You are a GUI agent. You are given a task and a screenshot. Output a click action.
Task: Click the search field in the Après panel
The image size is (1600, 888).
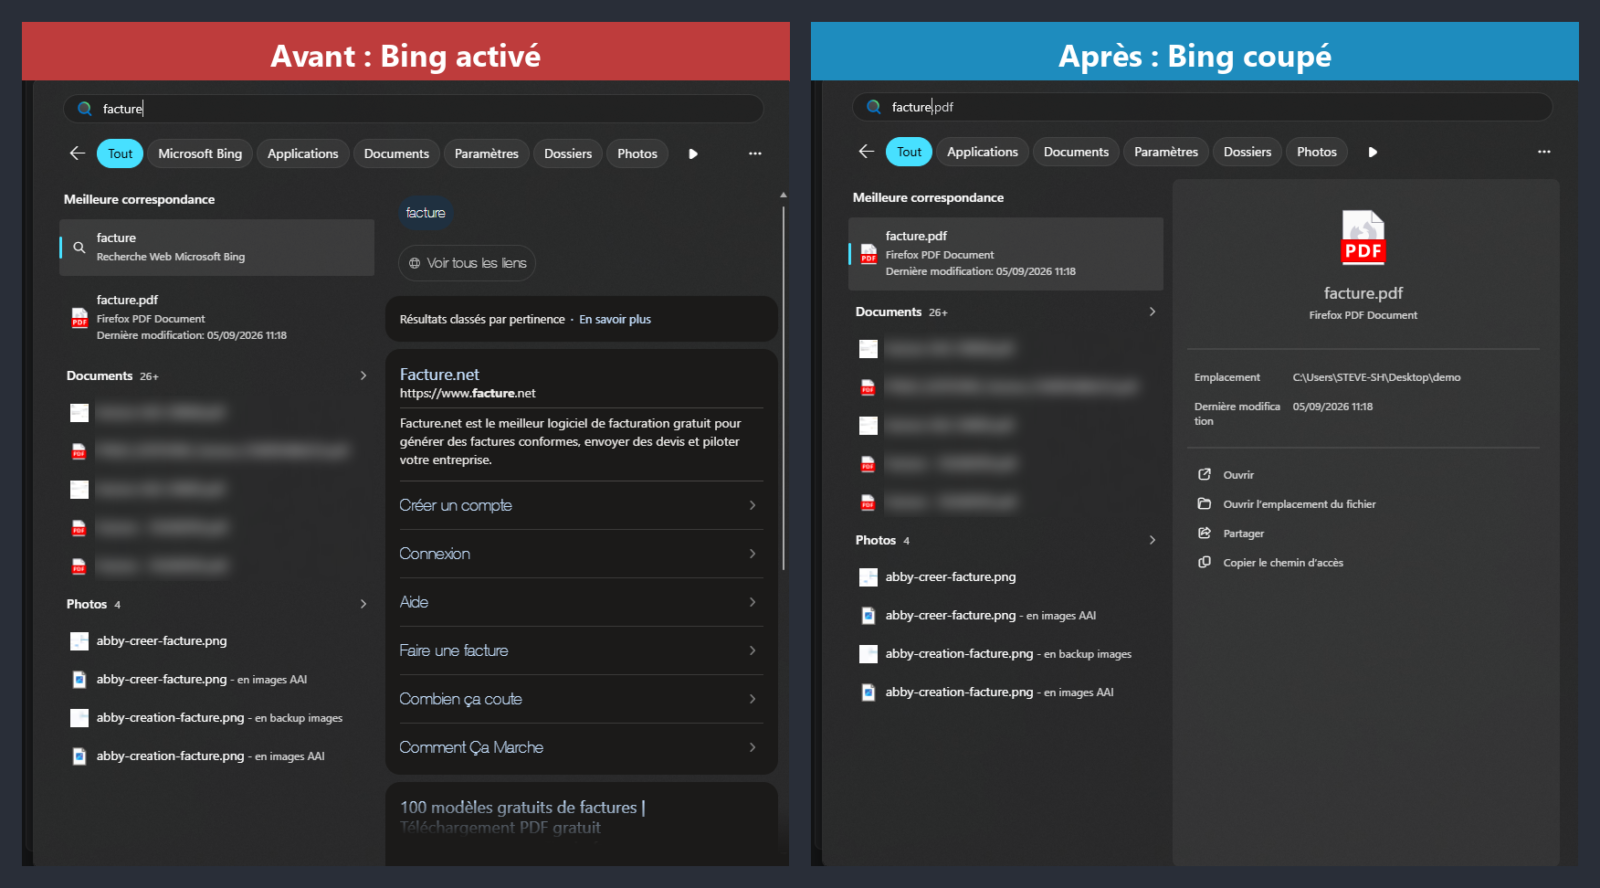tap(1202, 107)
